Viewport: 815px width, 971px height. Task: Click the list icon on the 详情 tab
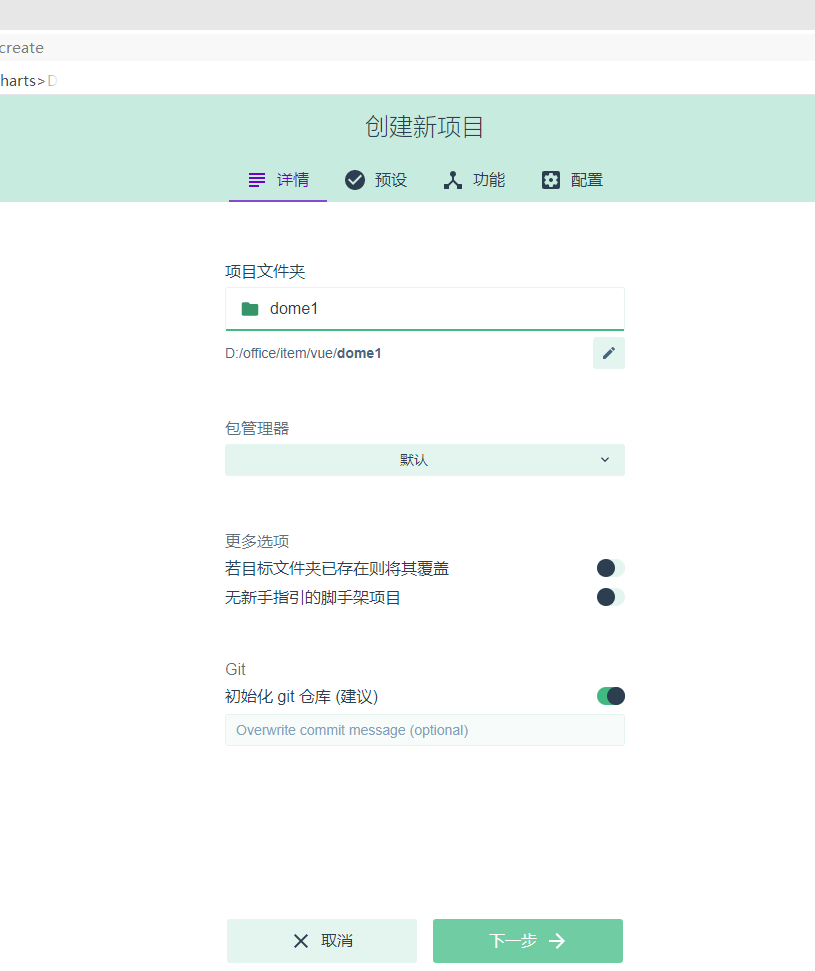click(x=256, y=180)
